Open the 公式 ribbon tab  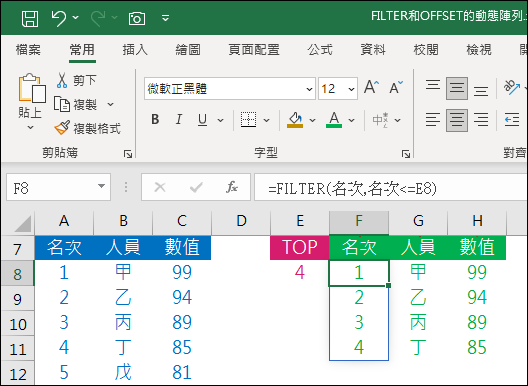320,50
